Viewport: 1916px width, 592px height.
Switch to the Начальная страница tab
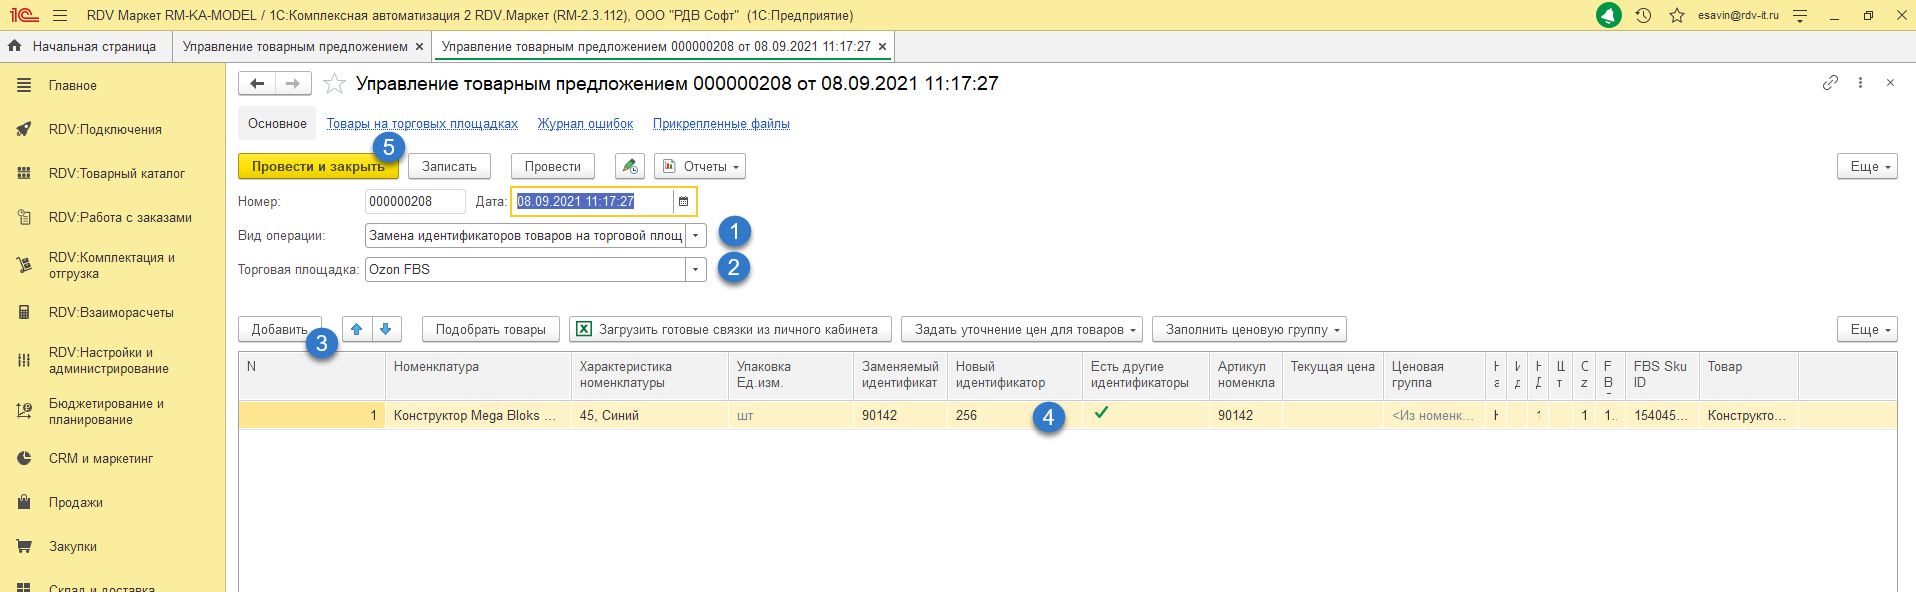tap(86, 47)
